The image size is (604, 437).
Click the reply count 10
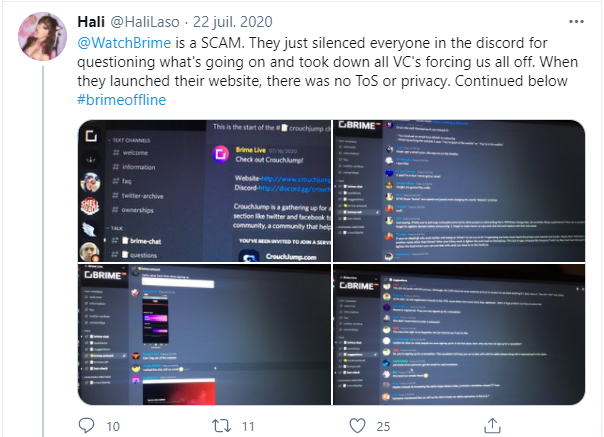(x=113, y=426)
